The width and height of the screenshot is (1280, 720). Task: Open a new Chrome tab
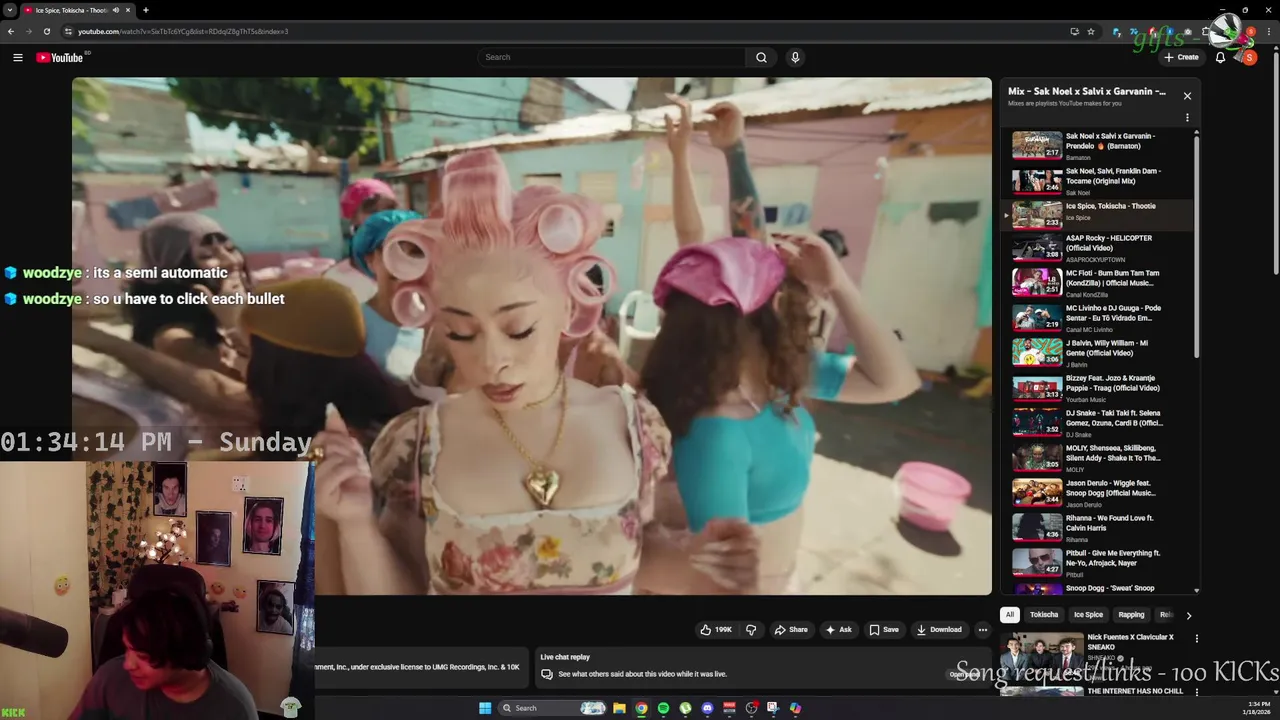tap(145, 10)
